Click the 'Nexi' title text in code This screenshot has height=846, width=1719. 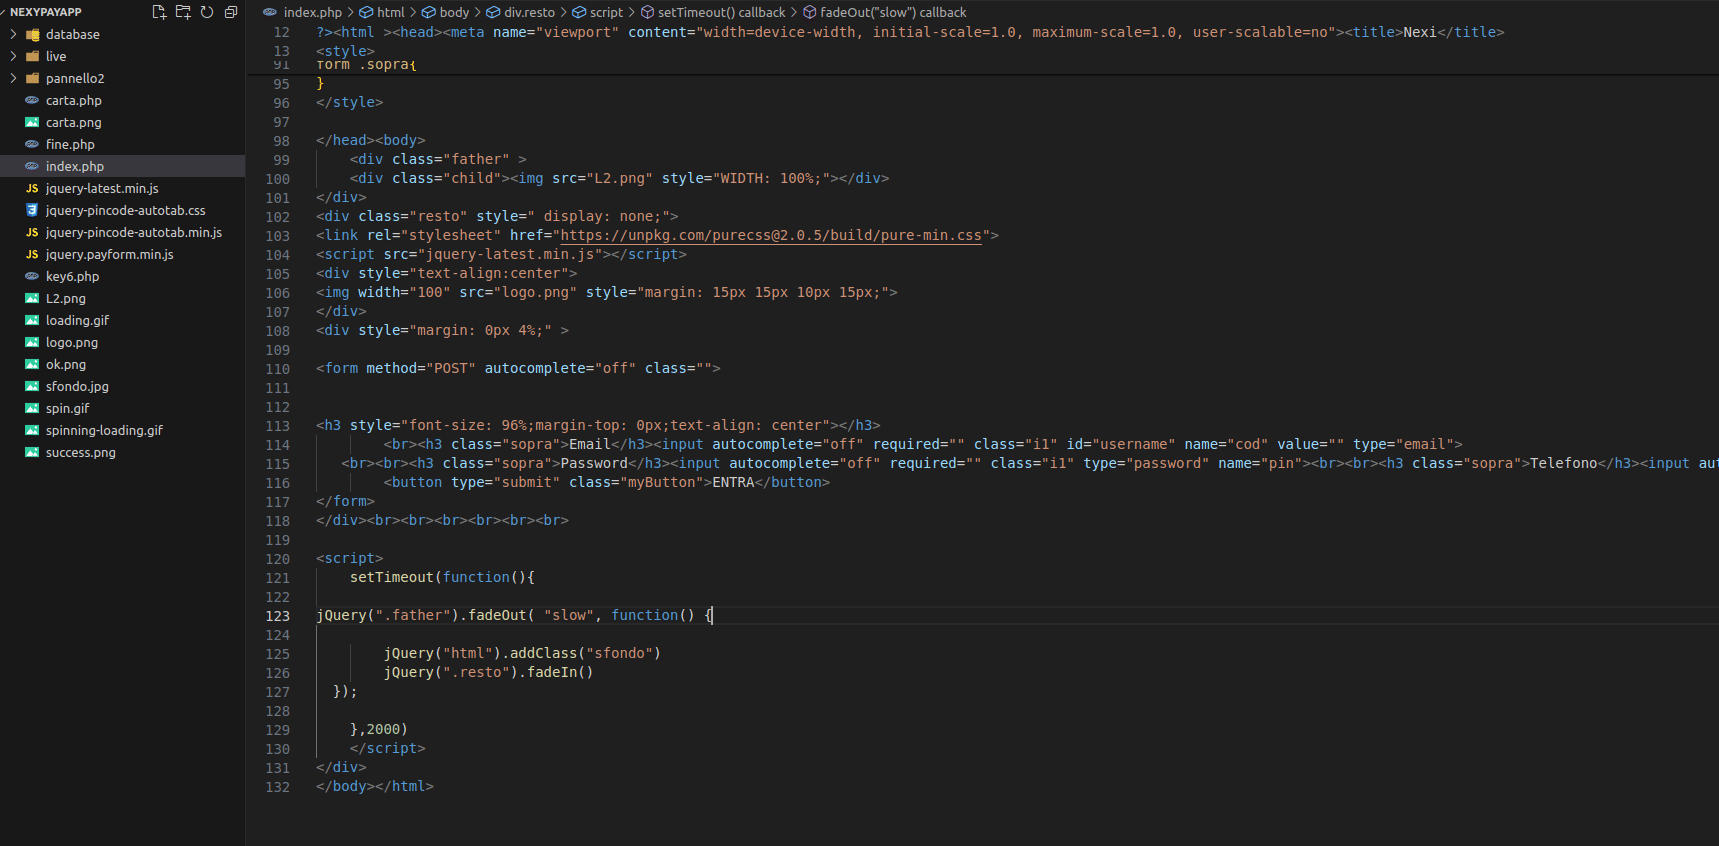tap(1420, 32)
